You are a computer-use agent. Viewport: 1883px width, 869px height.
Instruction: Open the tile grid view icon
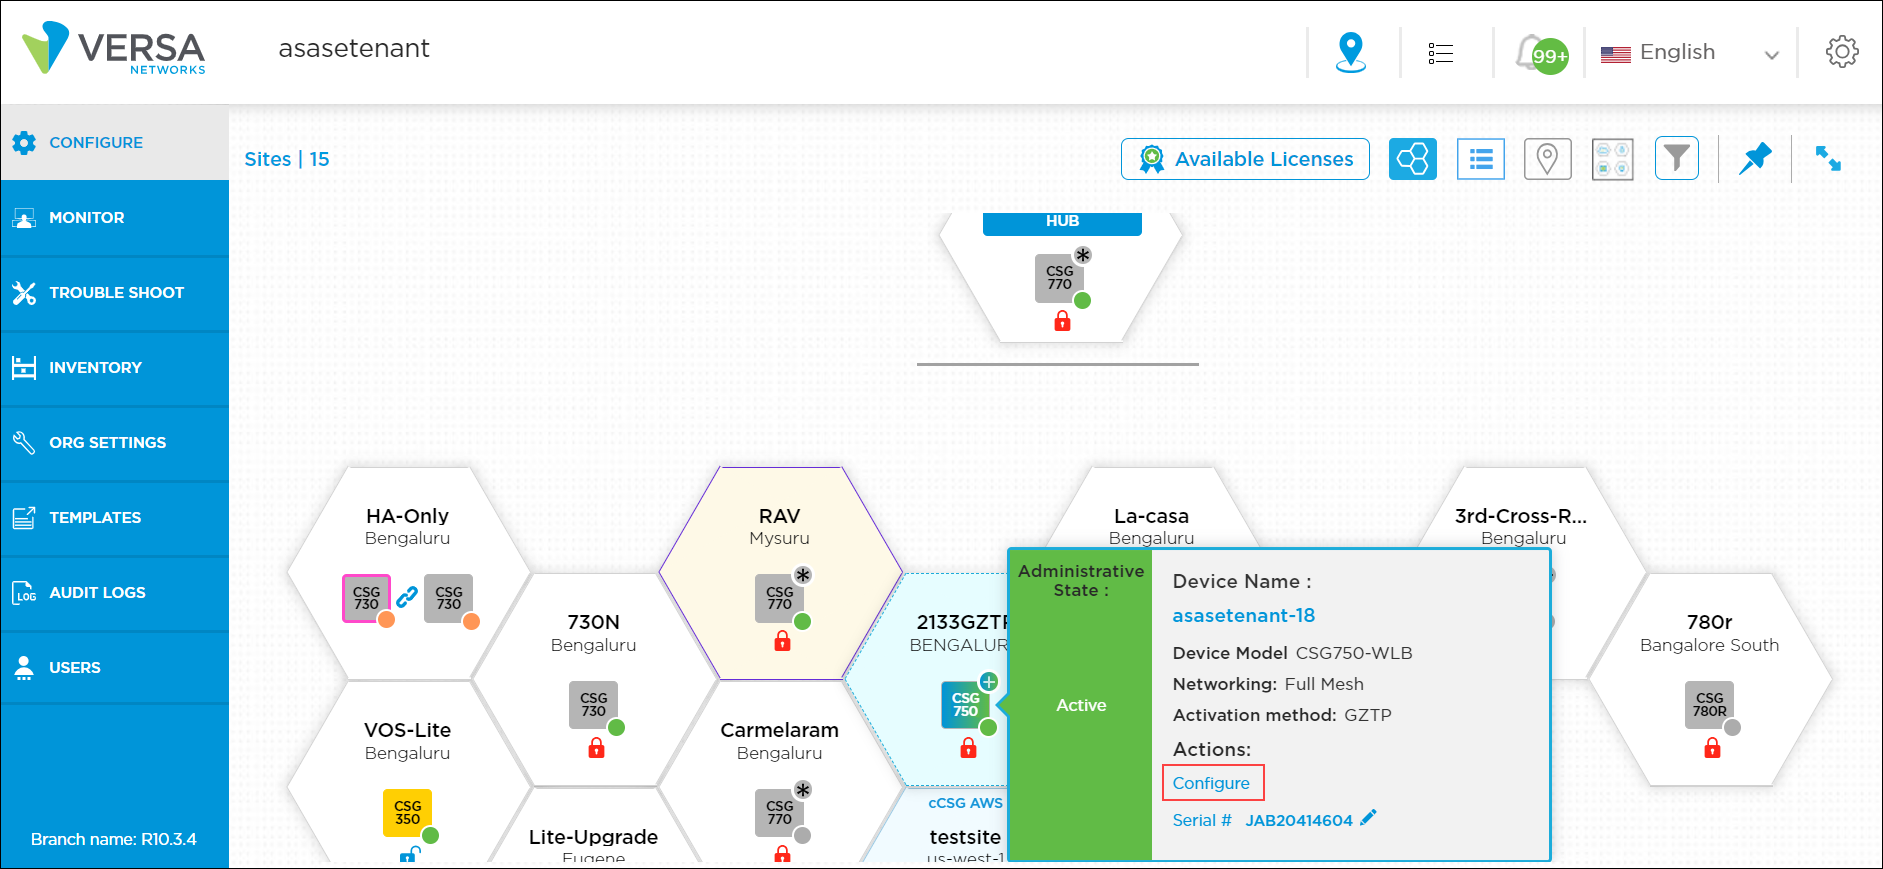(1612, 159)
